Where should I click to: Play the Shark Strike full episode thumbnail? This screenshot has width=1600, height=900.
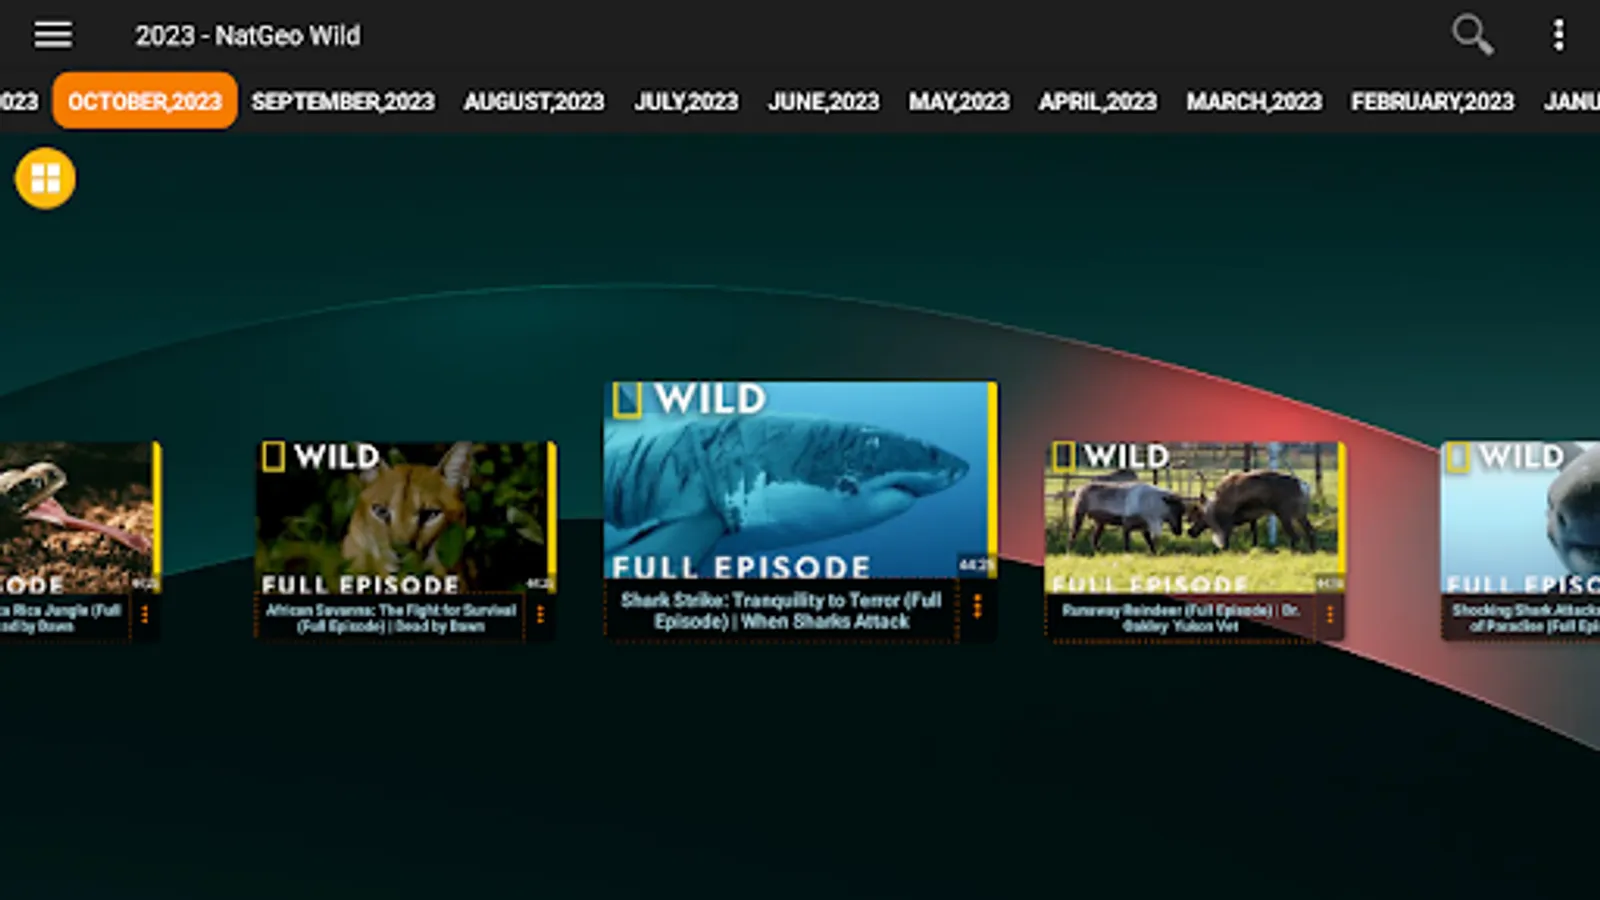coord(800,480)
